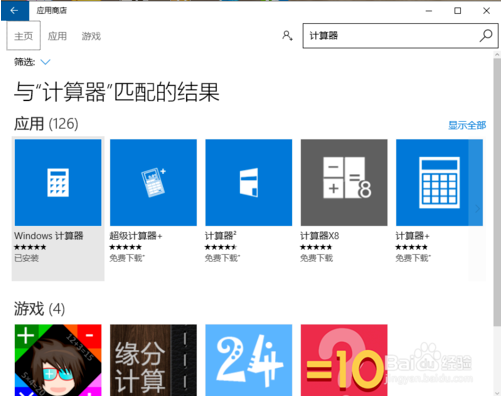
Task: Open the 超级计算器+ app tile
Action: (x=153, y=182)
